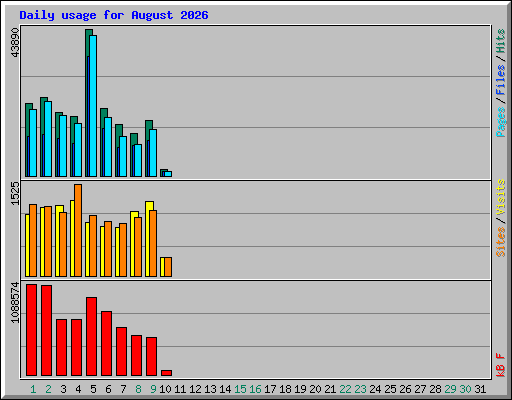Click day label 5 on the axis
The width and height of the screenshot is (512, 400).
click(93, 389)
